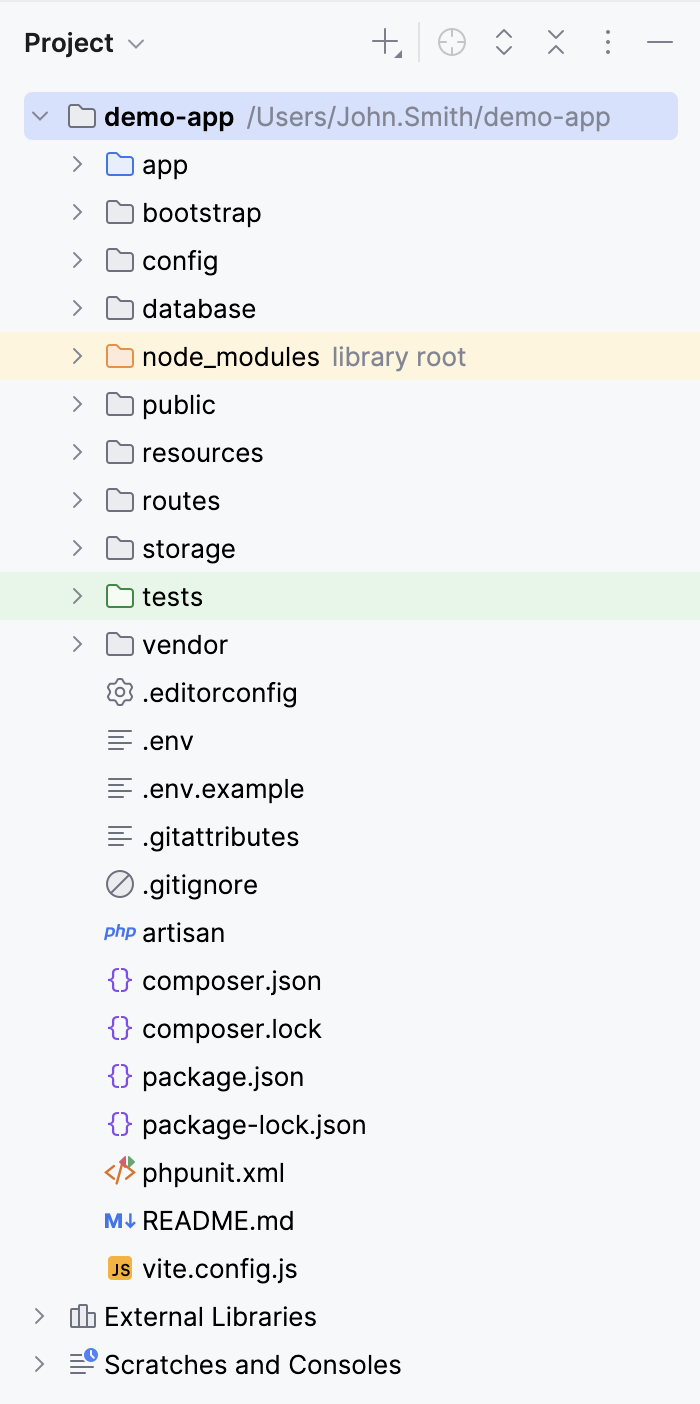Screen dimensions: 700x1404
Task: Open README.md markdown file icon
Action: [x=117, y=1220]
